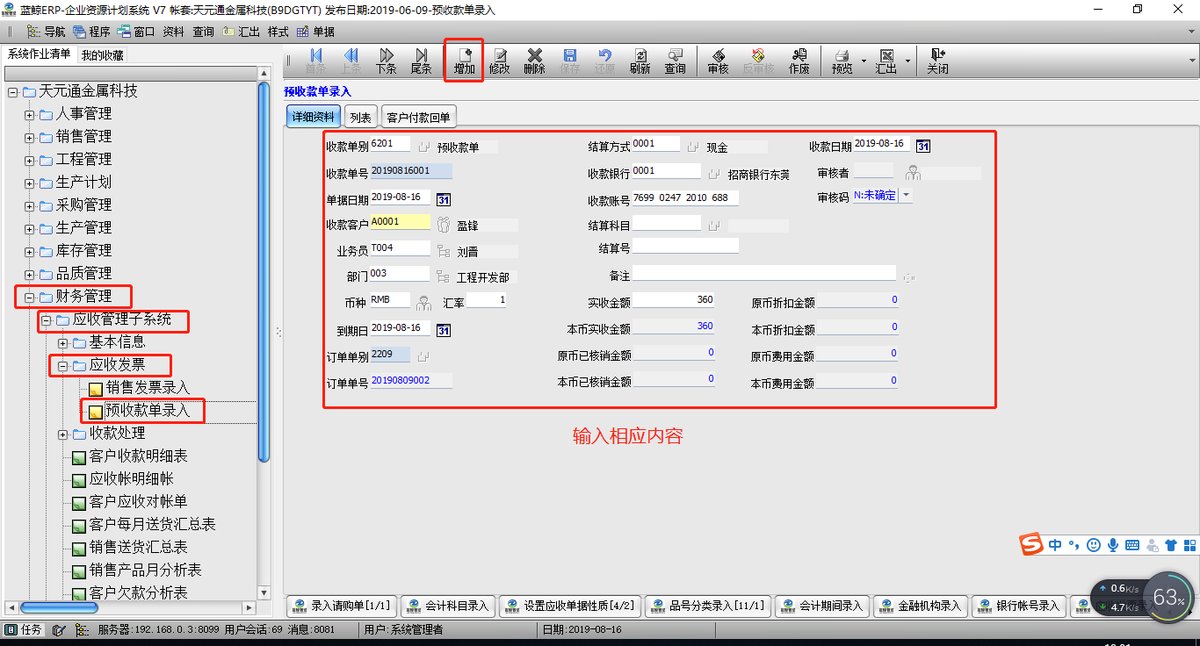Viewport: 1200px width, 646px height.
Task: Open calendar picker for 到期日
Action: tap(443, 330)
